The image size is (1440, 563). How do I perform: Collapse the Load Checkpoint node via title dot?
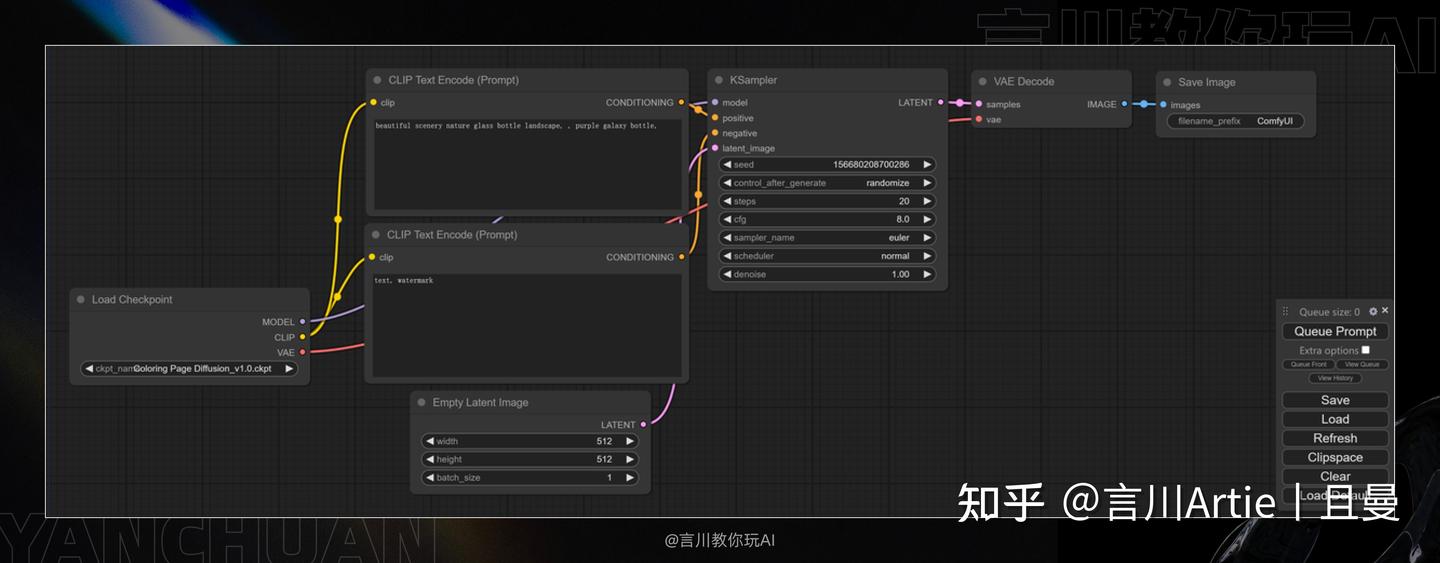coord(81,299)
